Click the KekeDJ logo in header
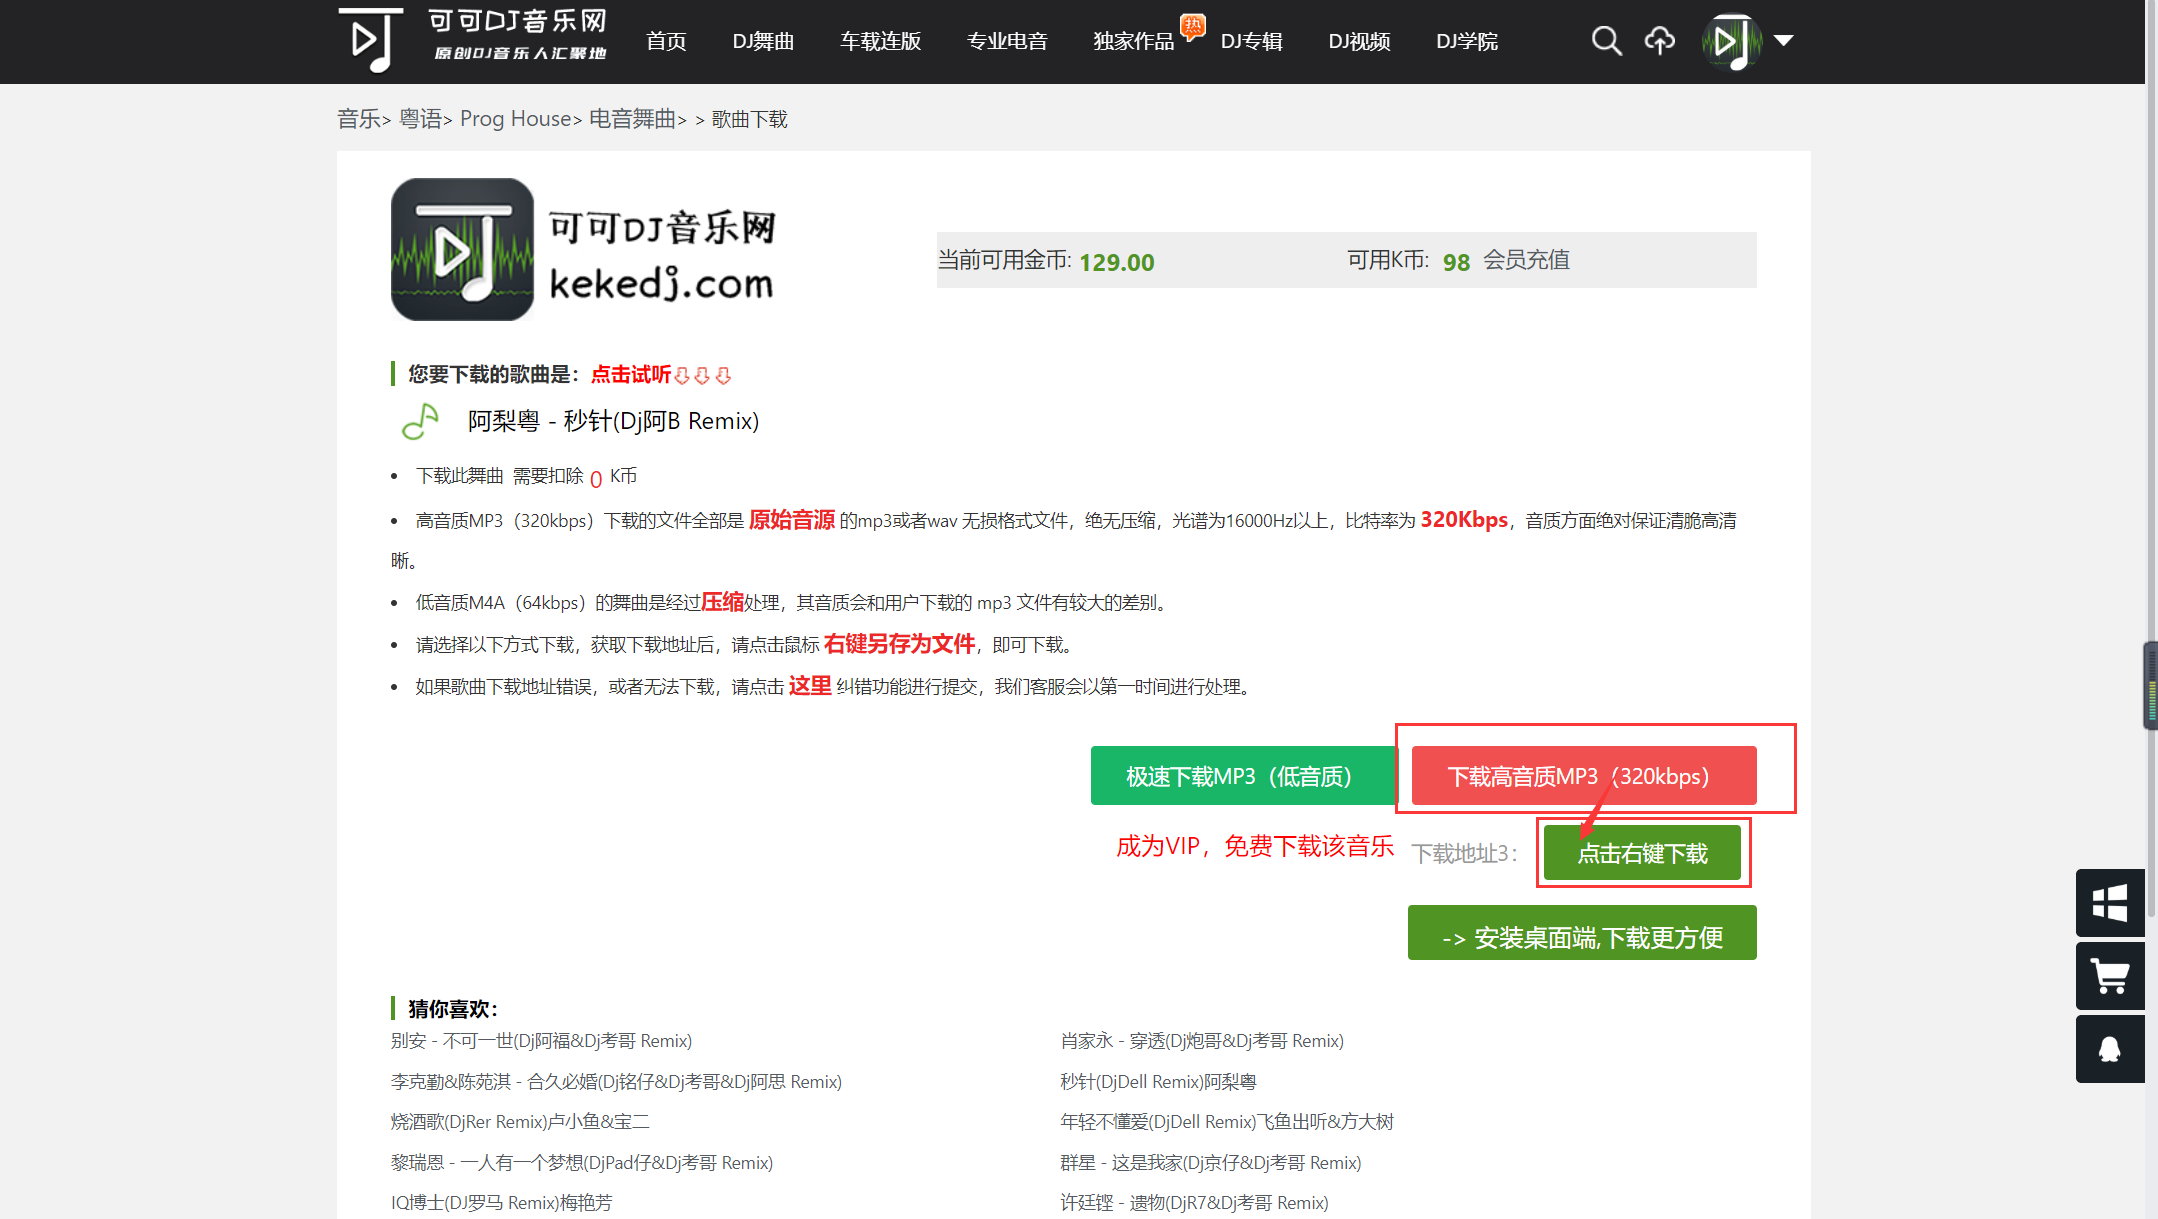 click(472, 41)
